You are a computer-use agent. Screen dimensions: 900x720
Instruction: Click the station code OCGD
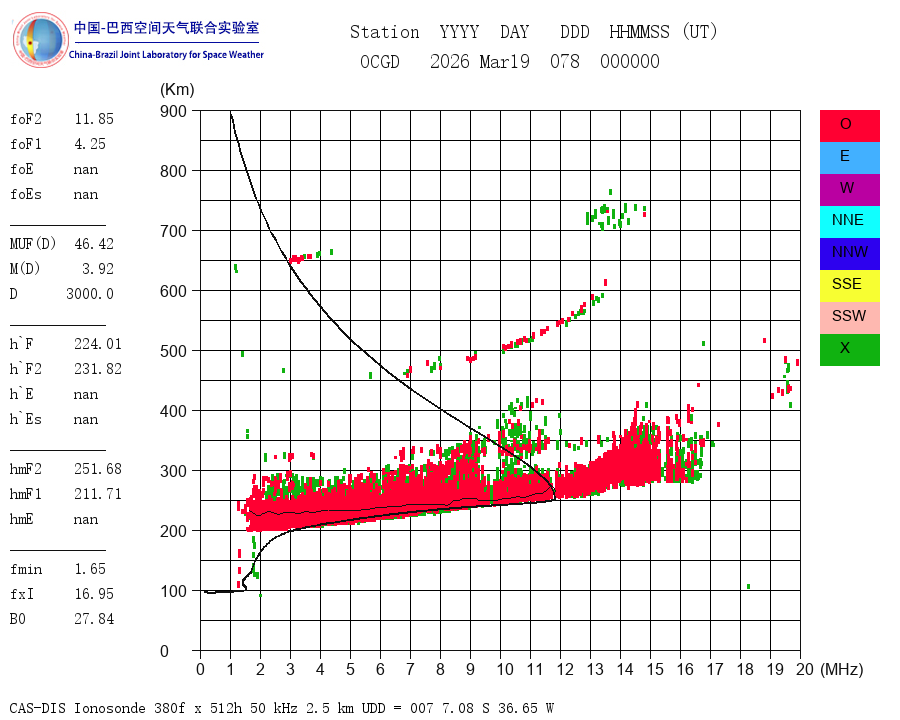click(x=380, y=61)
